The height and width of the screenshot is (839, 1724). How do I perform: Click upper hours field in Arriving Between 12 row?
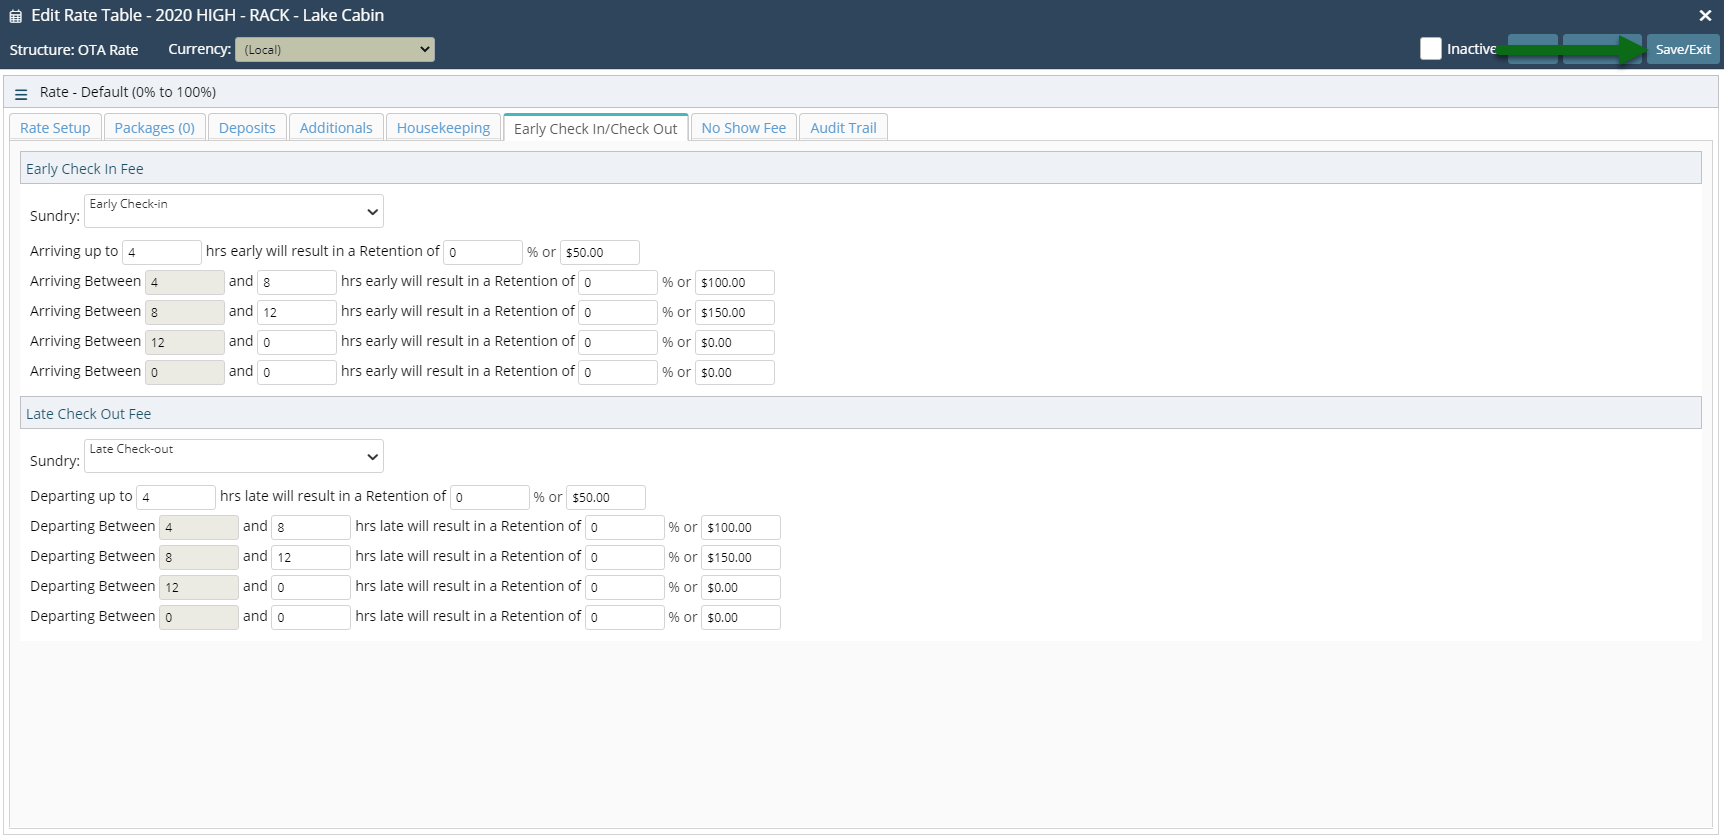point(297,342)
